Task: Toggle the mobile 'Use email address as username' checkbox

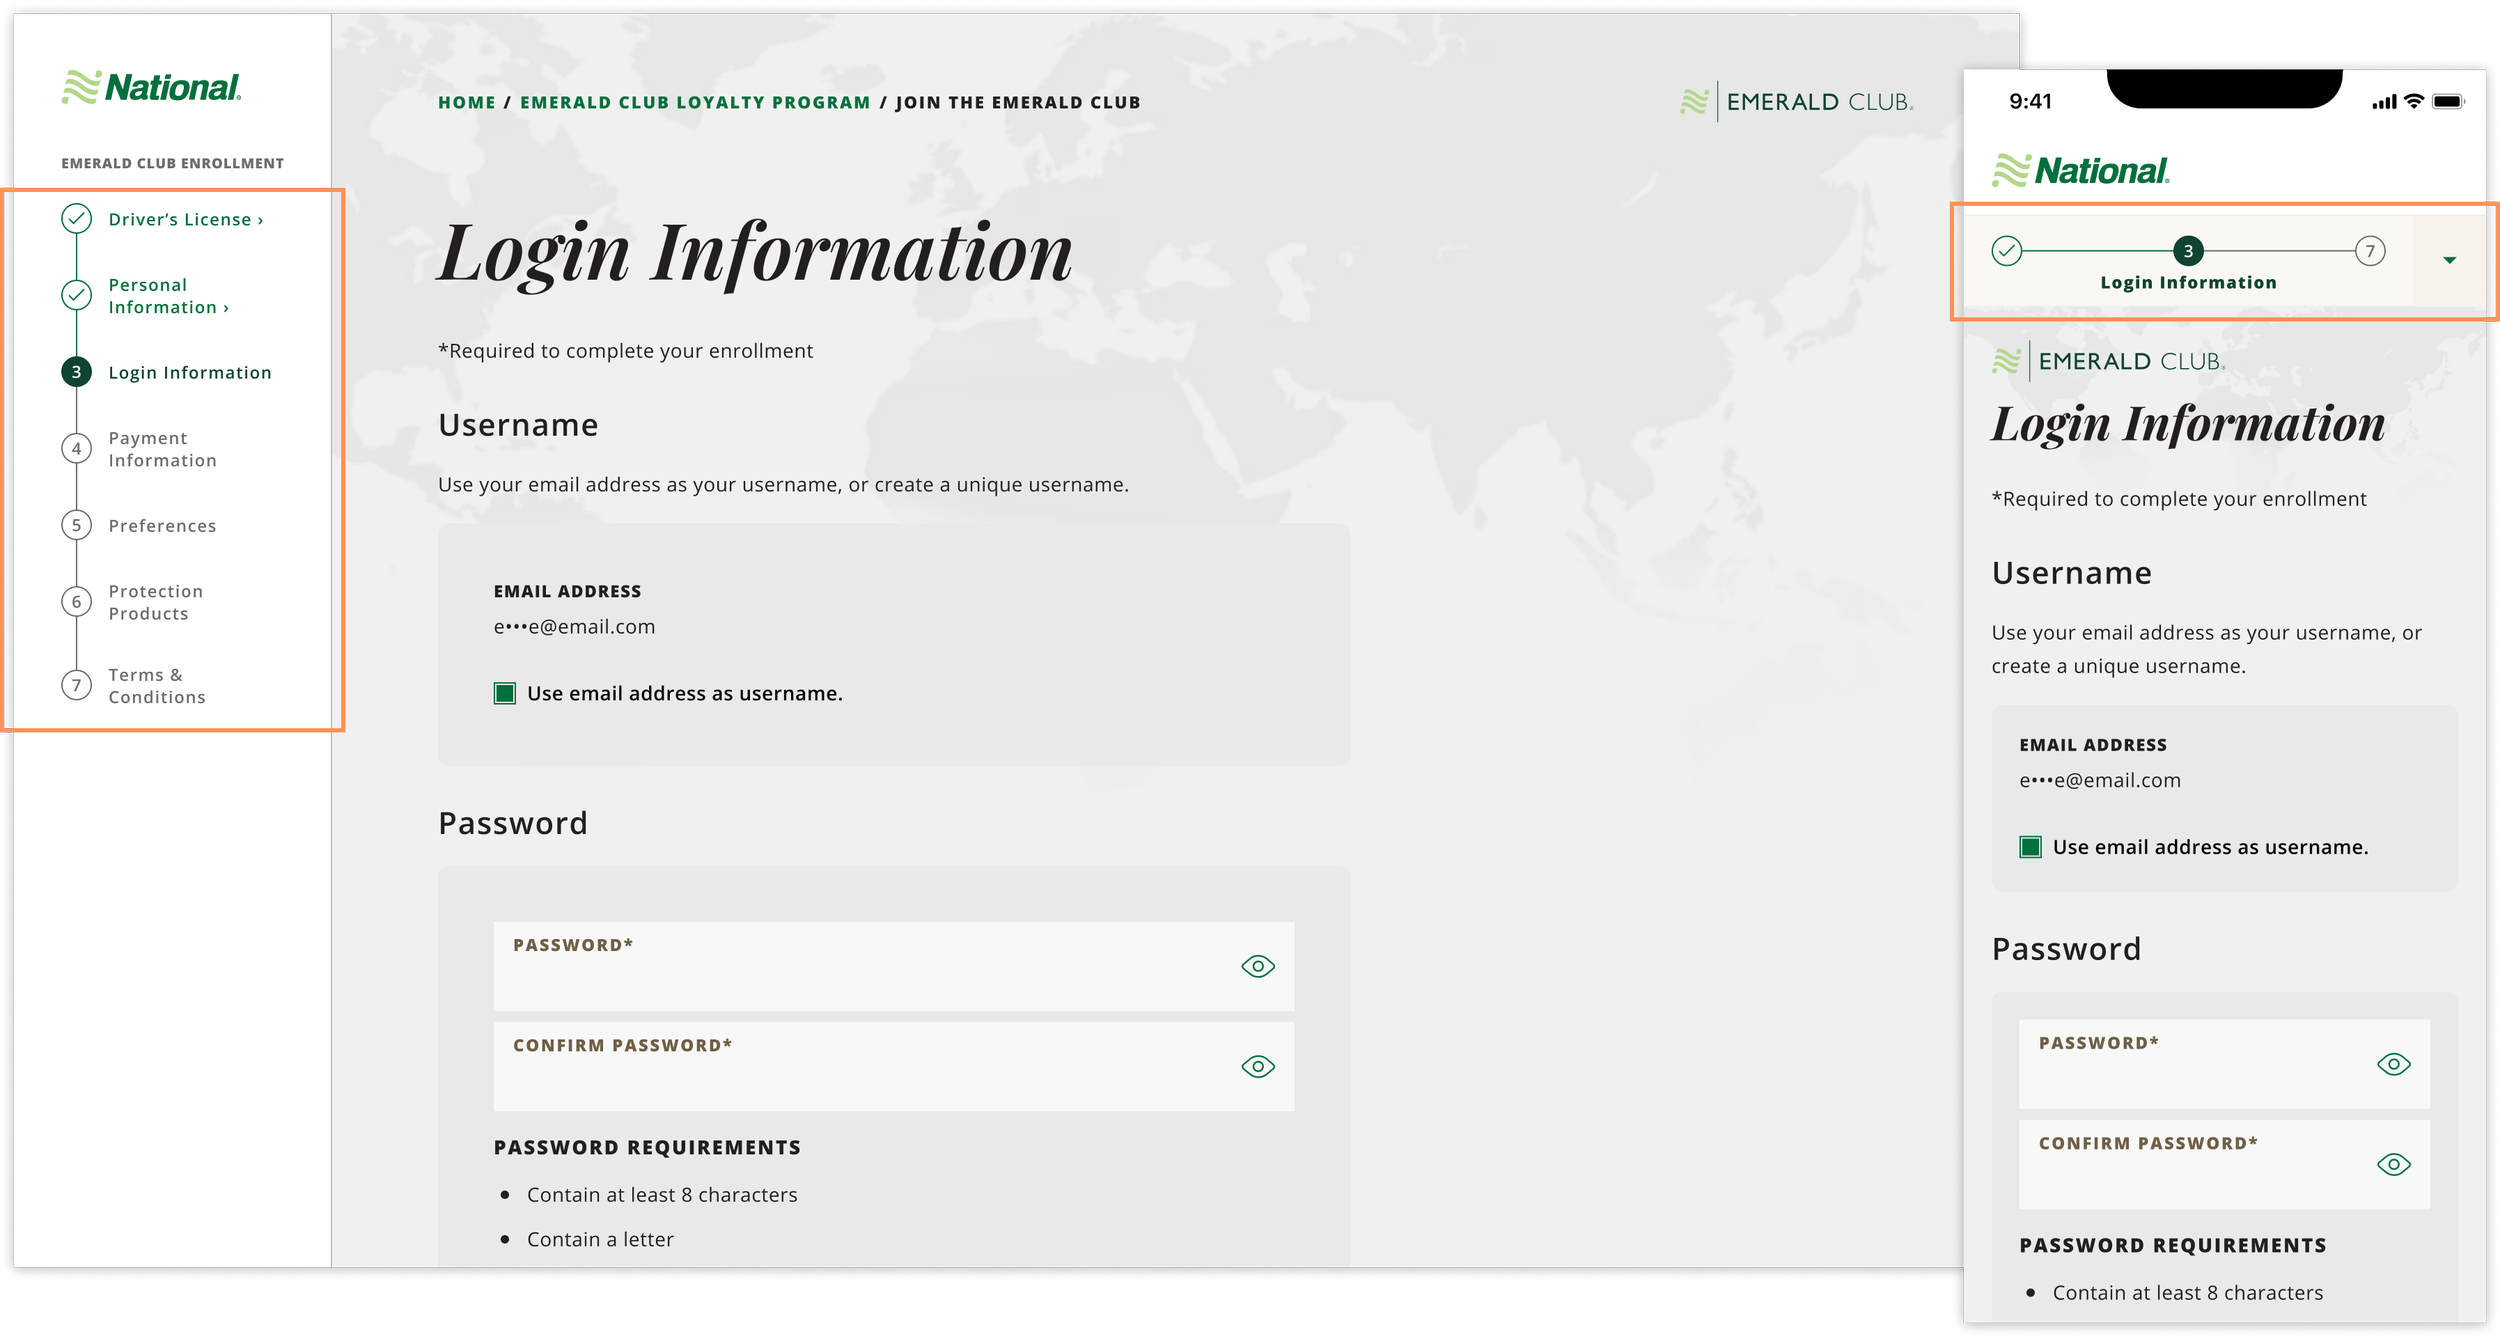Action: (x=2030, y=847)
